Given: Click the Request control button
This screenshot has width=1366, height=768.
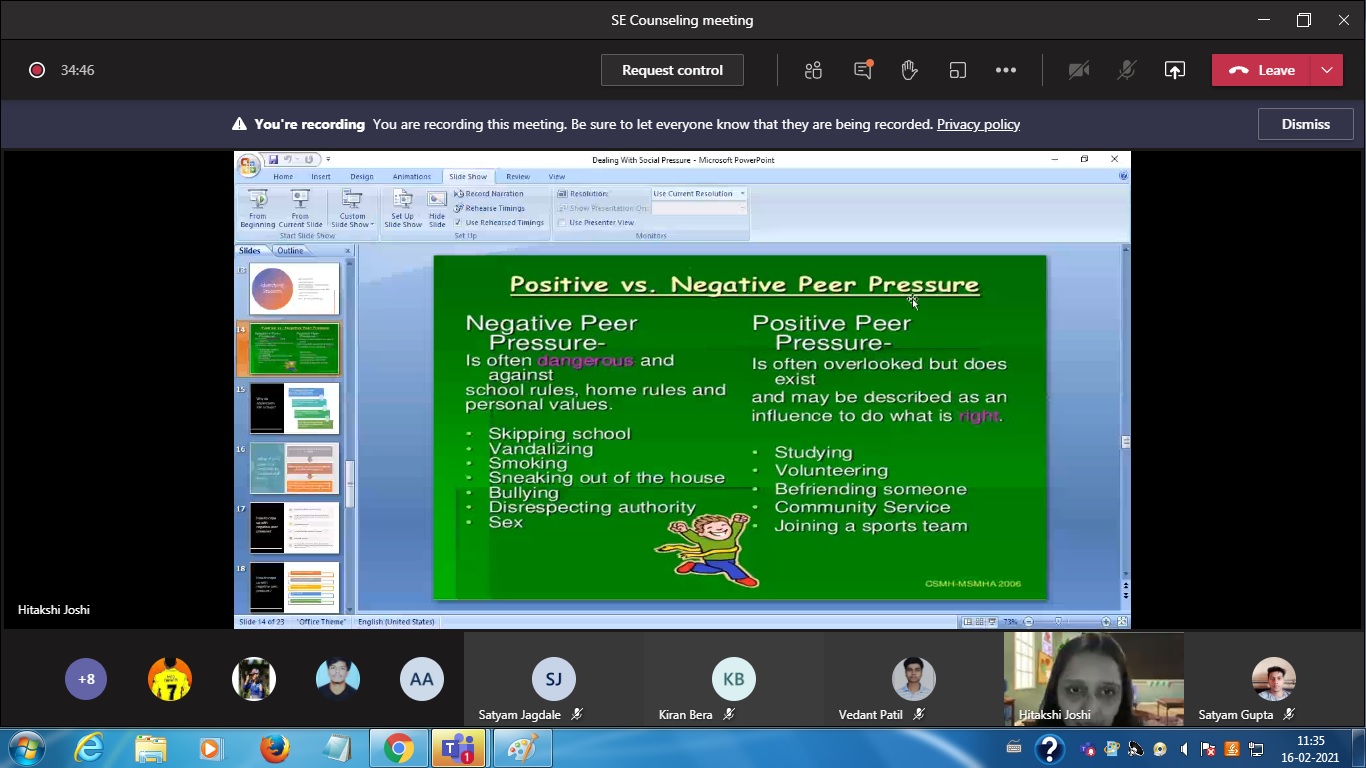Looking at the screenshot, I should click(672, 70).
